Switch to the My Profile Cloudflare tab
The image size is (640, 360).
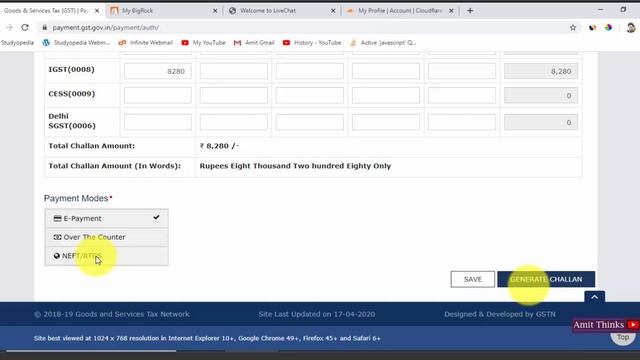pos(399,11)
